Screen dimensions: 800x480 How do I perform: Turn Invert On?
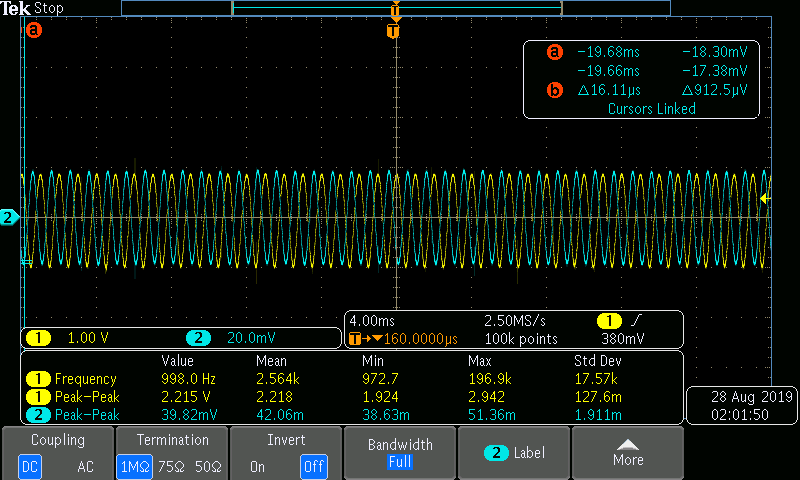pyautogui.click(x=257, y=466)
